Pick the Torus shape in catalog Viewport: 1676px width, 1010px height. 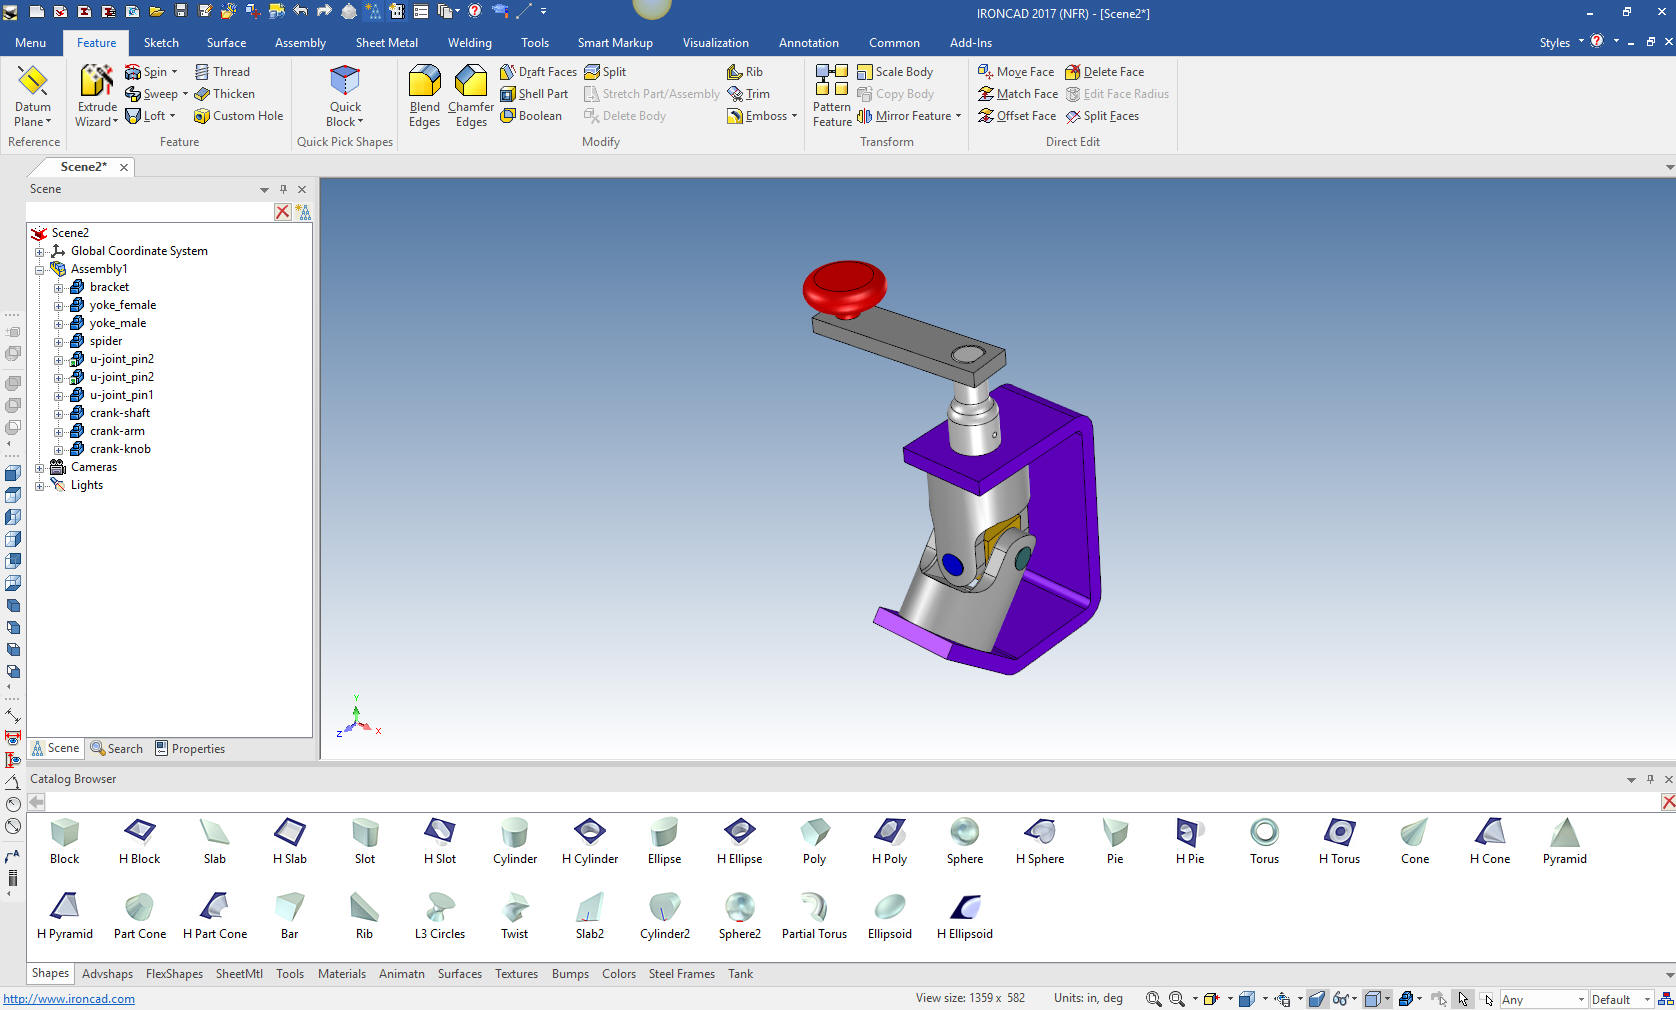coord(1264,840)
